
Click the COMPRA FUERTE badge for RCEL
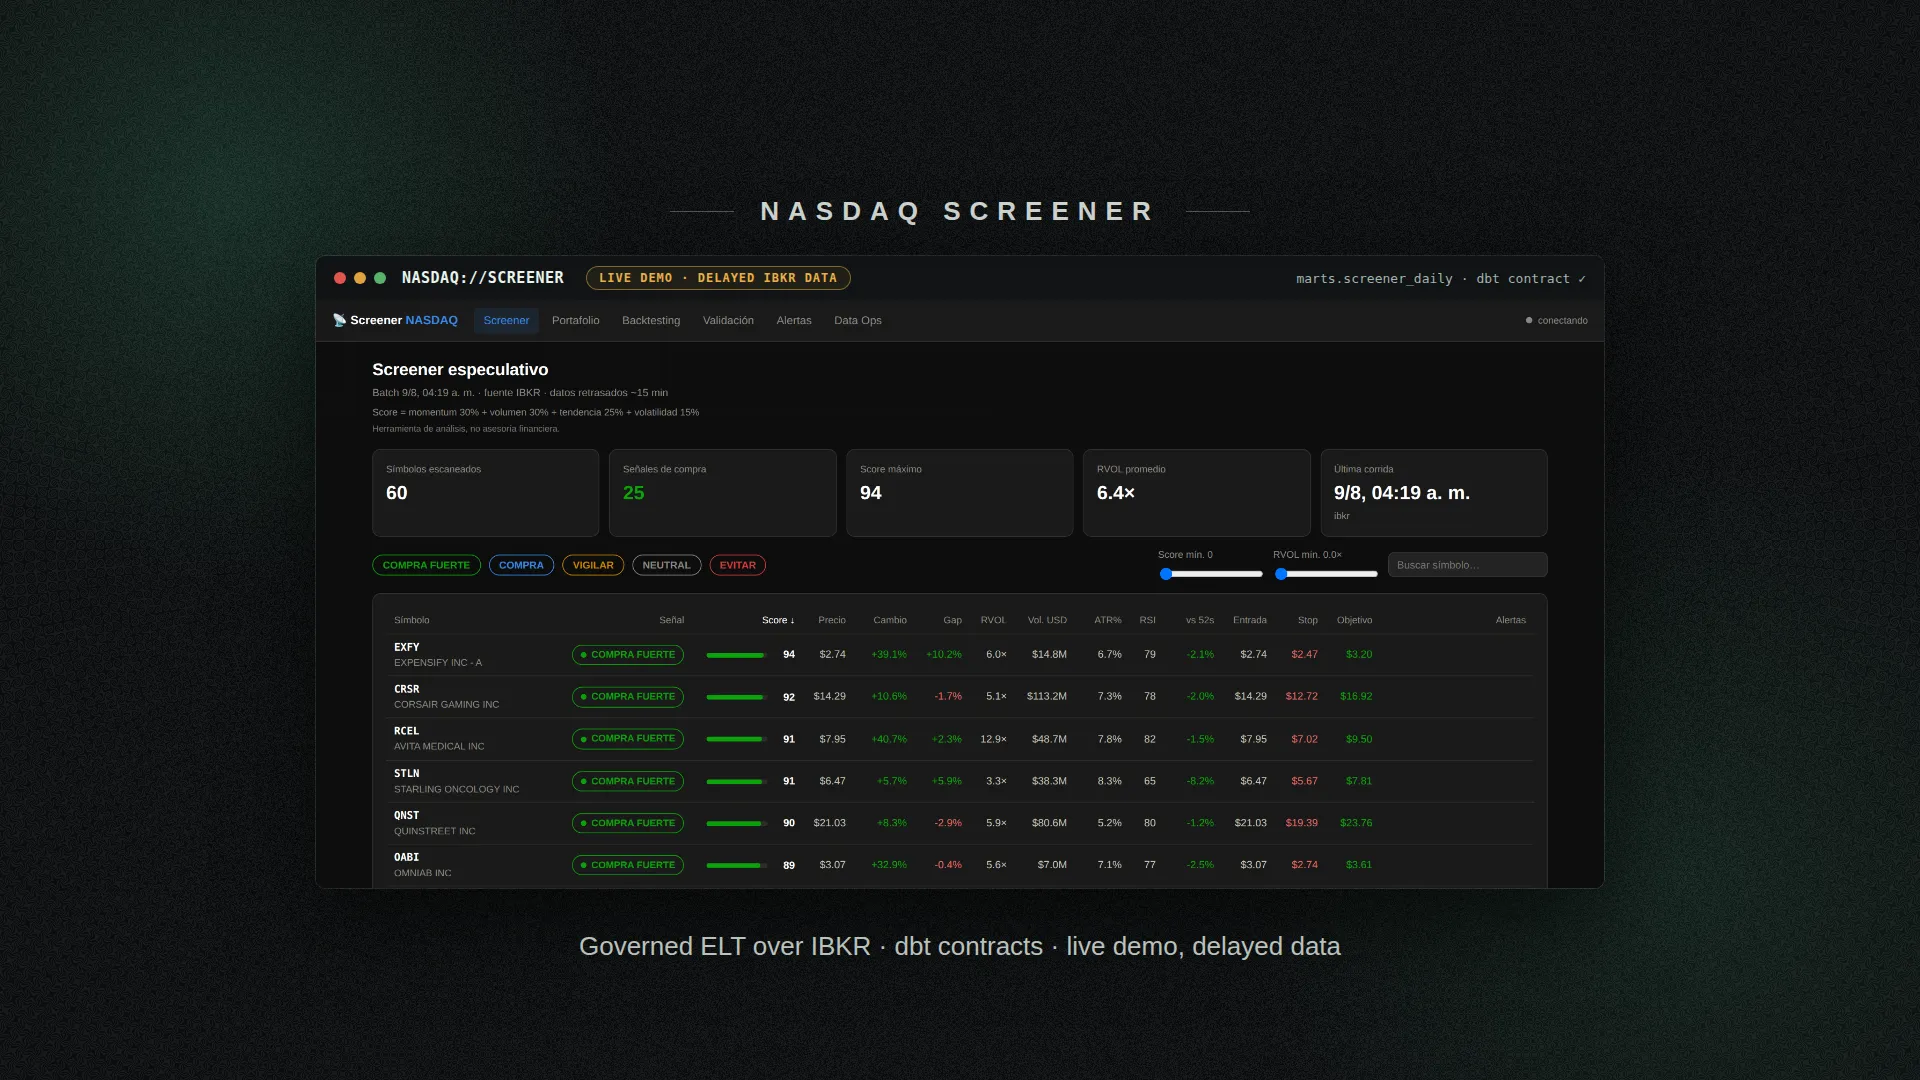[628, 739]
